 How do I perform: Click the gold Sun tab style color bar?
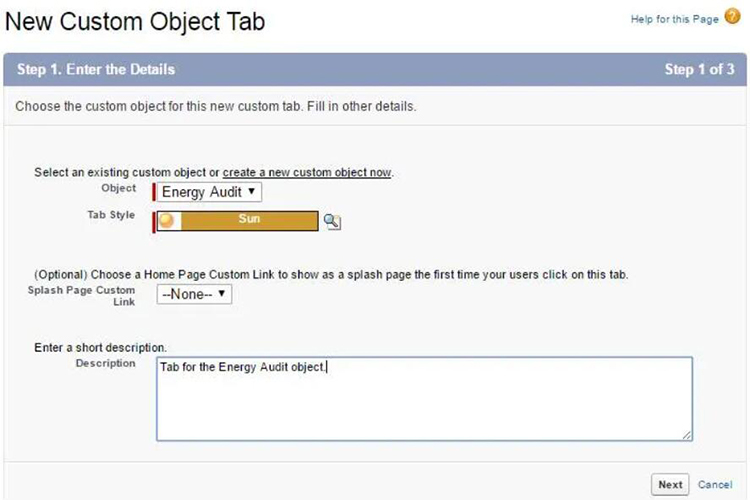point(249,221)
